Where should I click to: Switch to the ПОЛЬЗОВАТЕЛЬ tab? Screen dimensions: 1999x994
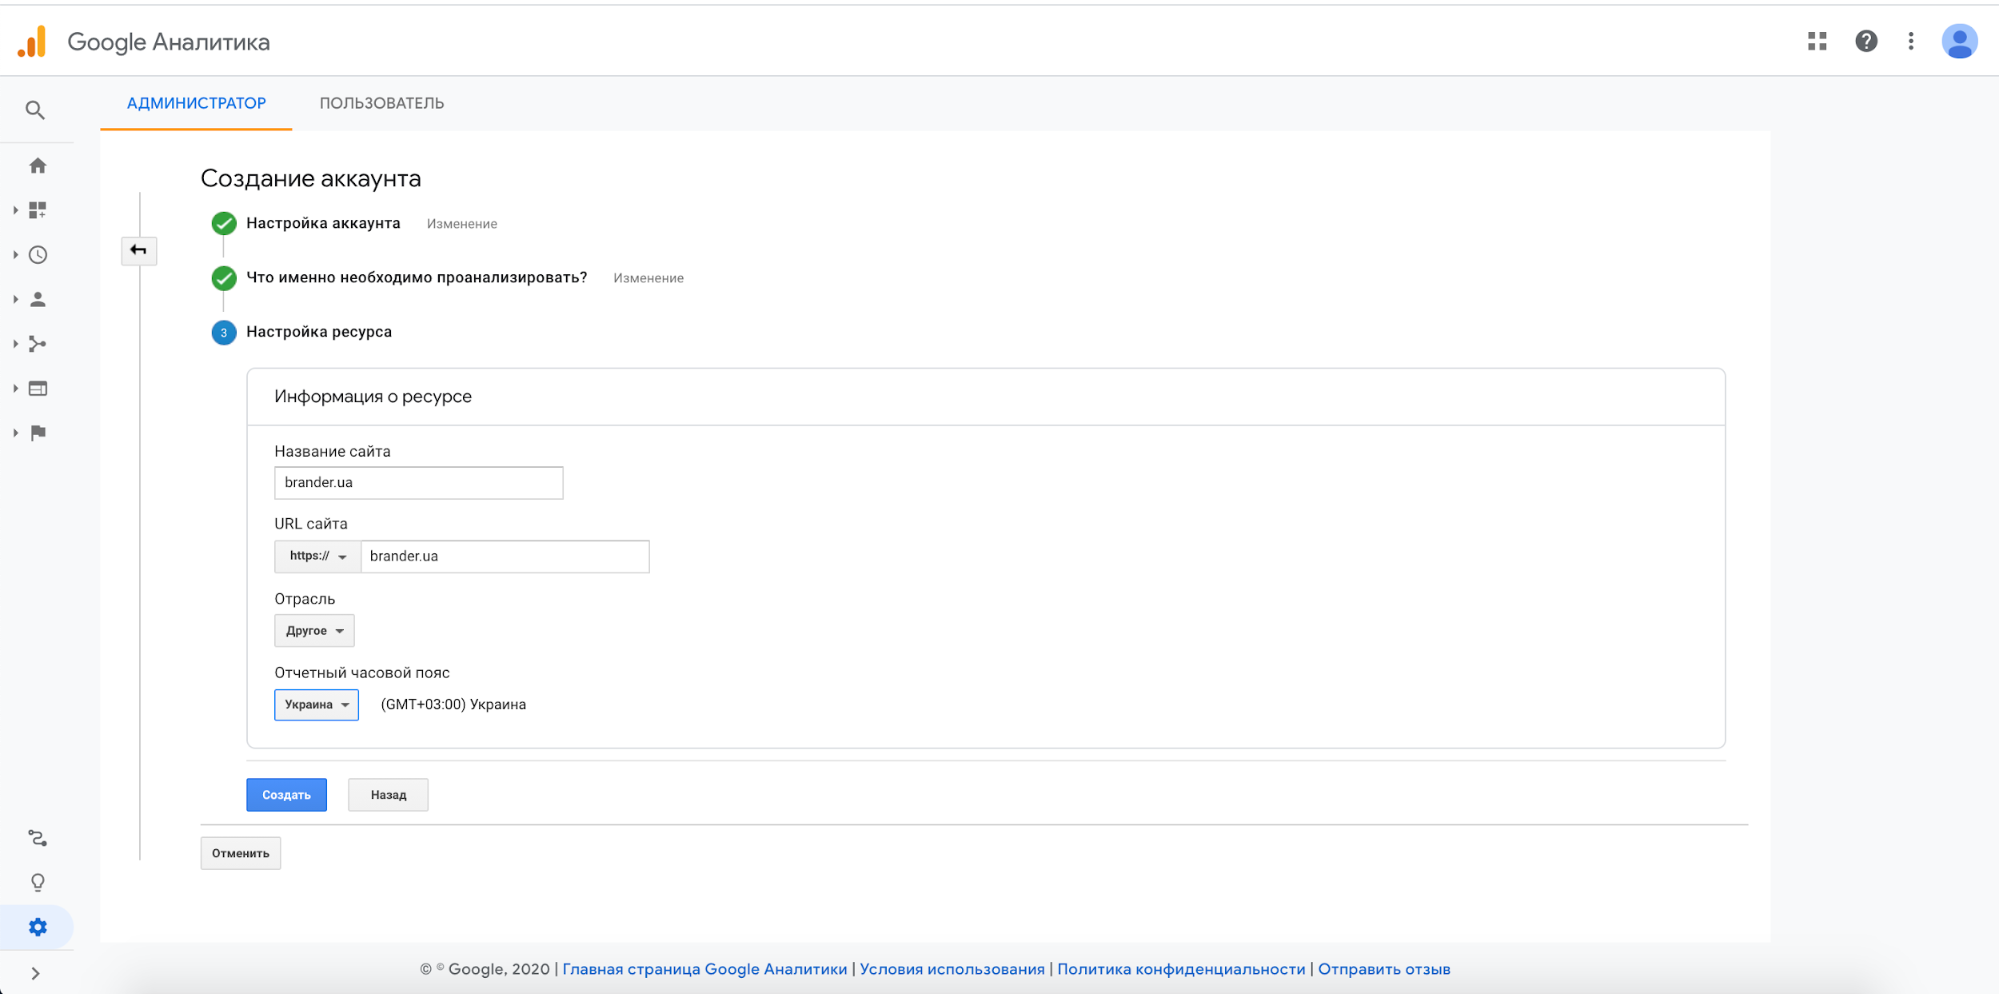point(382,103)
